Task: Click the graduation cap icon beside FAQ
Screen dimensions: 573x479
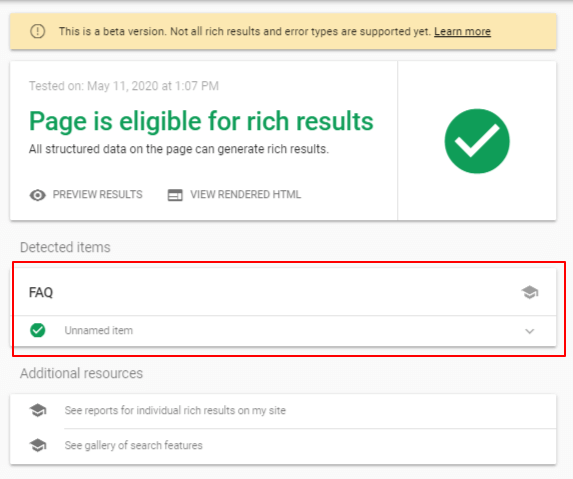Action: (530, 292)
